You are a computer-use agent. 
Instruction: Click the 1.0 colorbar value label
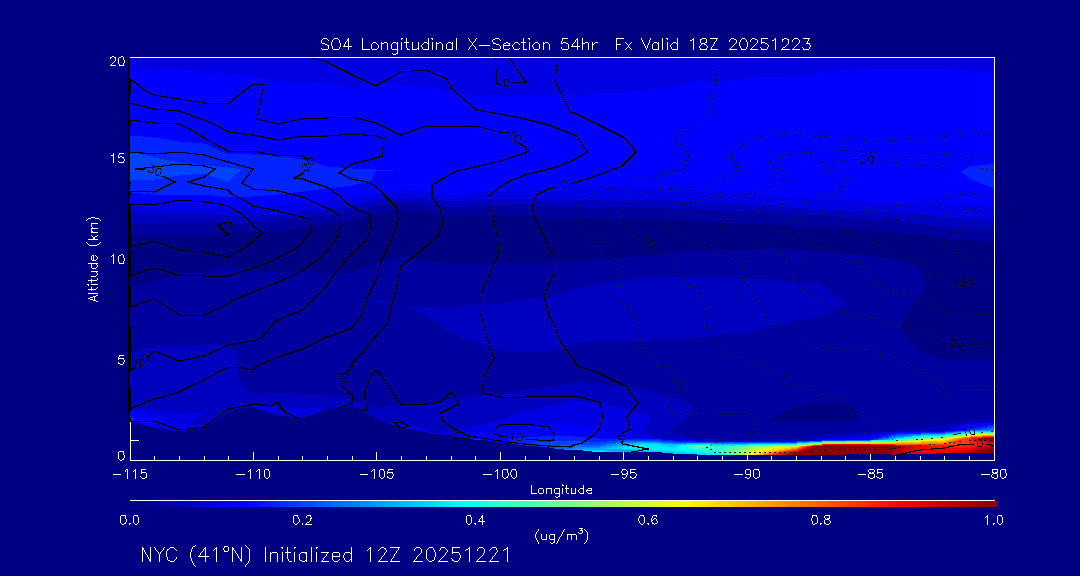(992, 520)
